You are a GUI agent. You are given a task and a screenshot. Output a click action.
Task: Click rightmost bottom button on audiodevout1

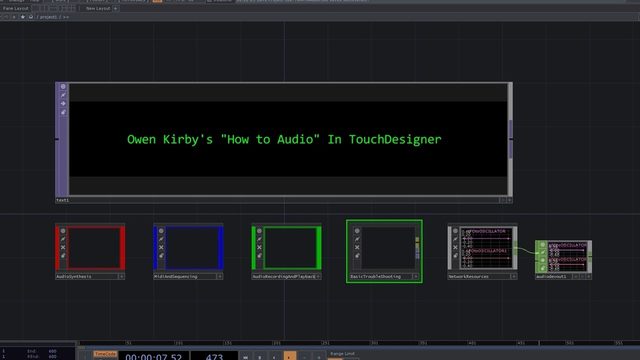(x=588, y=277)
